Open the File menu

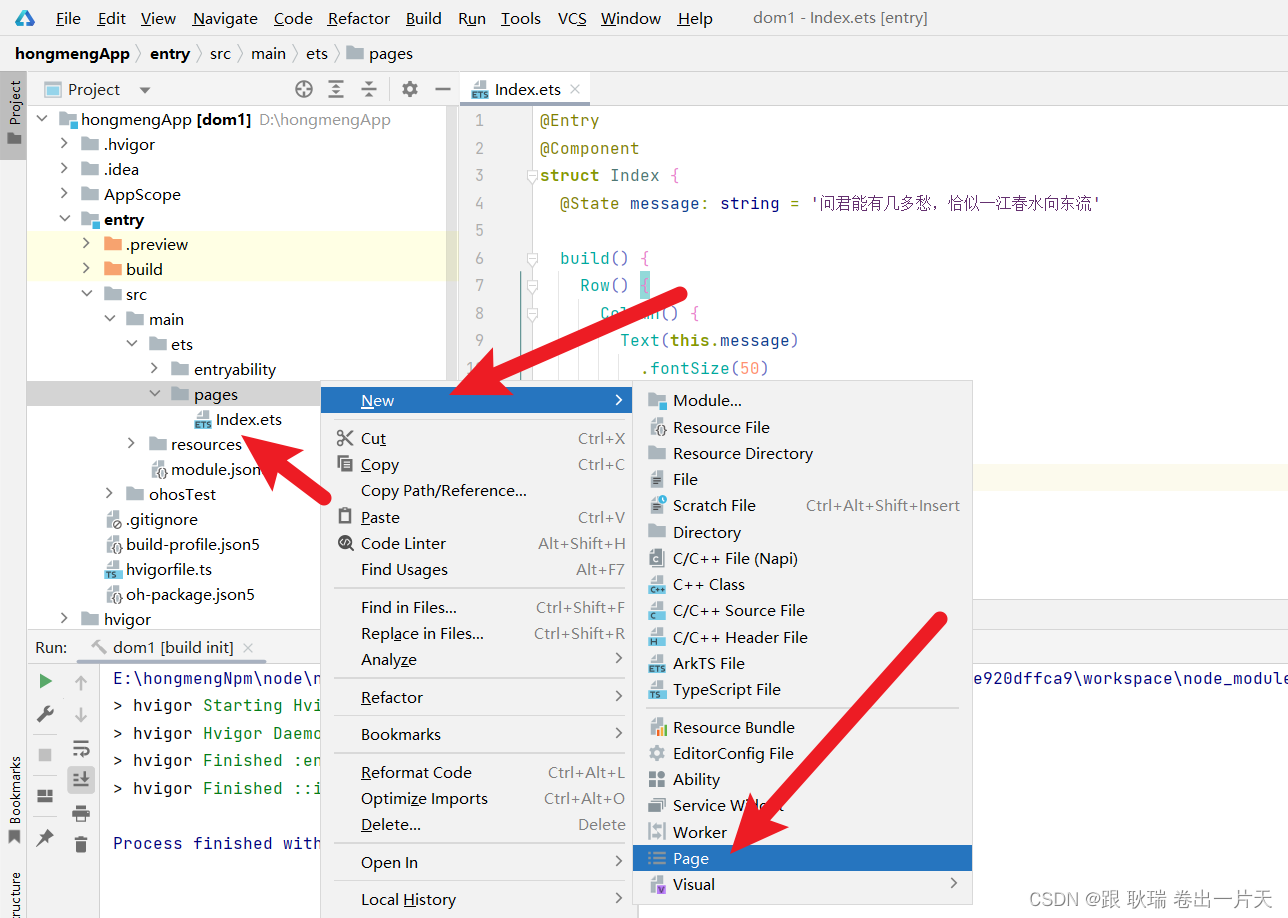[68, 18]
